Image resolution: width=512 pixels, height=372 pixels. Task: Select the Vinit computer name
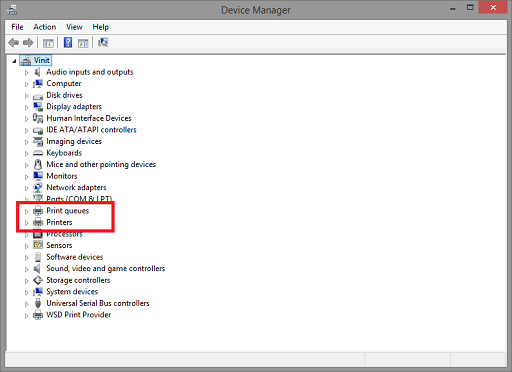(42, 60)
